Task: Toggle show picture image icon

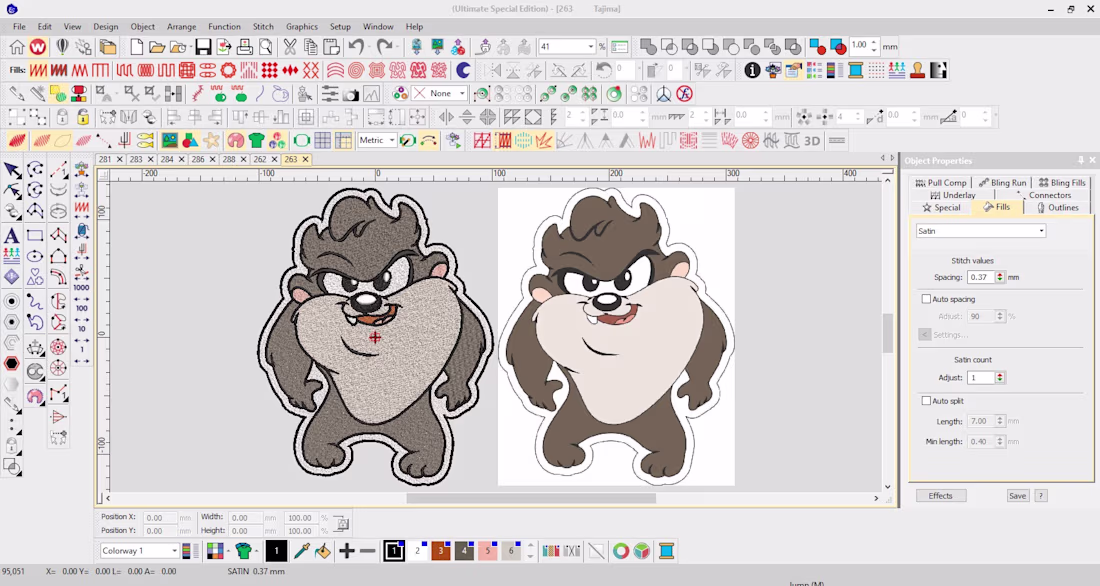Action: point(170,141)
